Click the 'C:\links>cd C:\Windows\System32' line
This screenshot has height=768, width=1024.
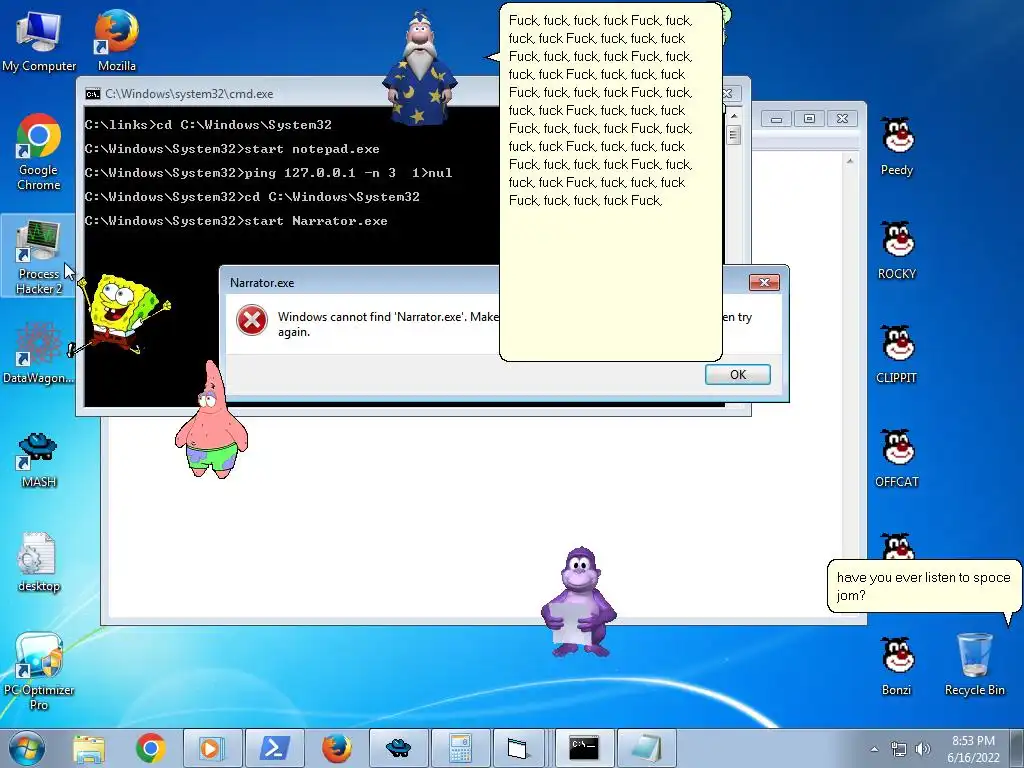pyautogui.click(x=208, y=125)
